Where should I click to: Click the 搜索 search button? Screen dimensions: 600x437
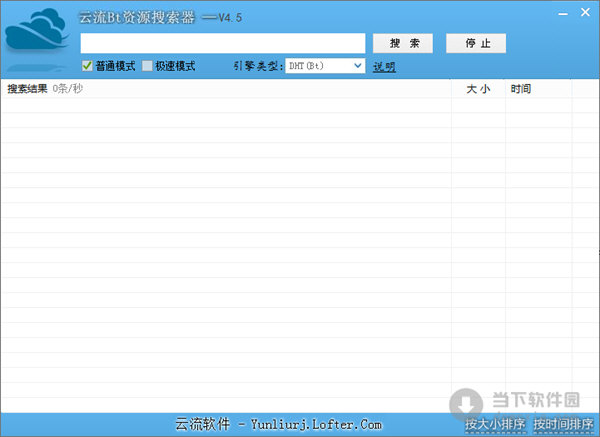click(403, 43)
